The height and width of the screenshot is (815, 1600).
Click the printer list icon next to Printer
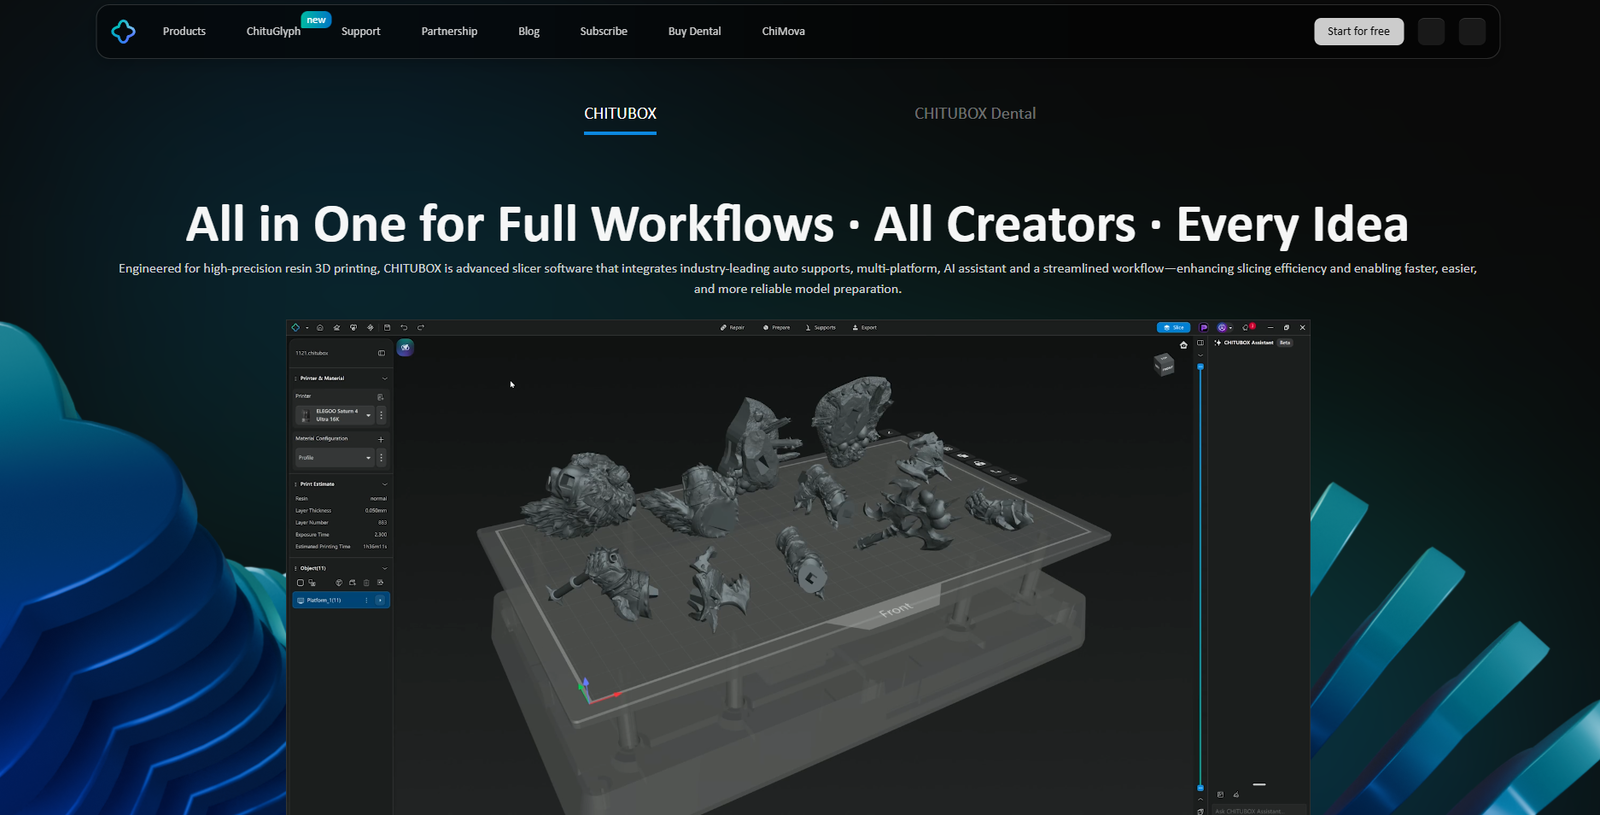click(x=380, y=397)
